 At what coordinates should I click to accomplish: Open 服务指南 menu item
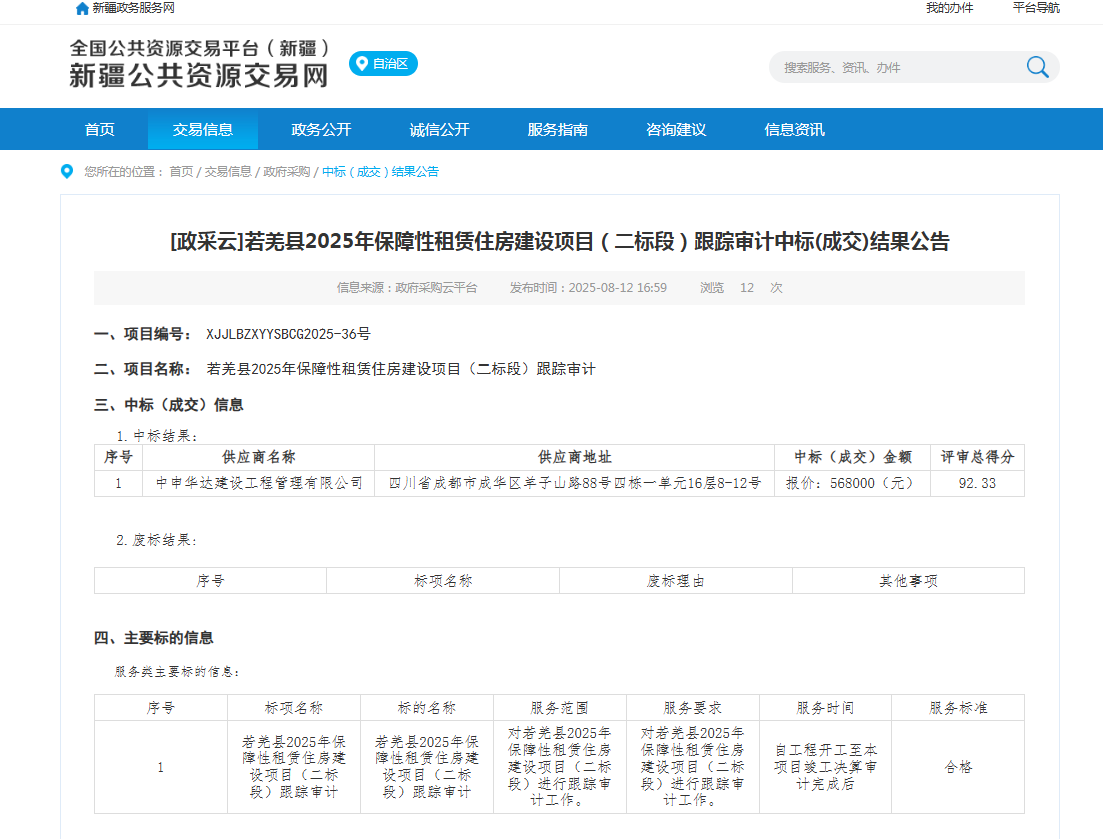pyautogui.click(x=557, y=130)
